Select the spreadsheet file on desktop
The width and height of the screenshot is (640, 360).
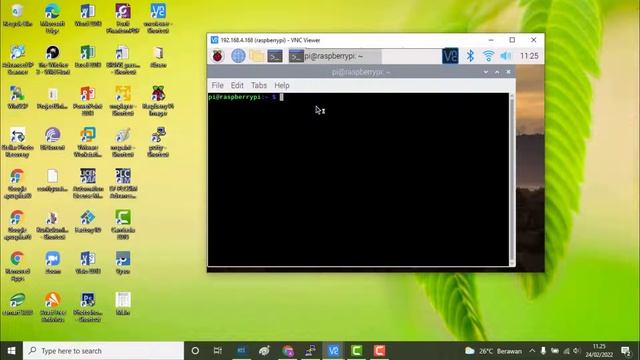[123, 304]
